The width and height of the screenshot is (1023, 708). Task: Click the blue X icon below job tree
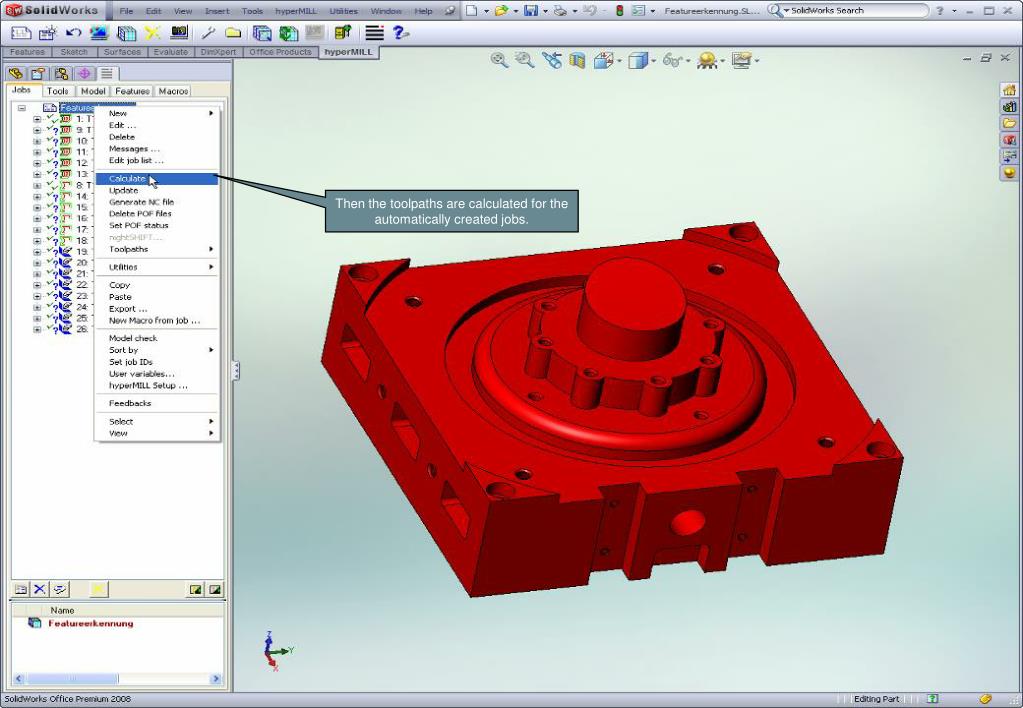click(40, 589)
